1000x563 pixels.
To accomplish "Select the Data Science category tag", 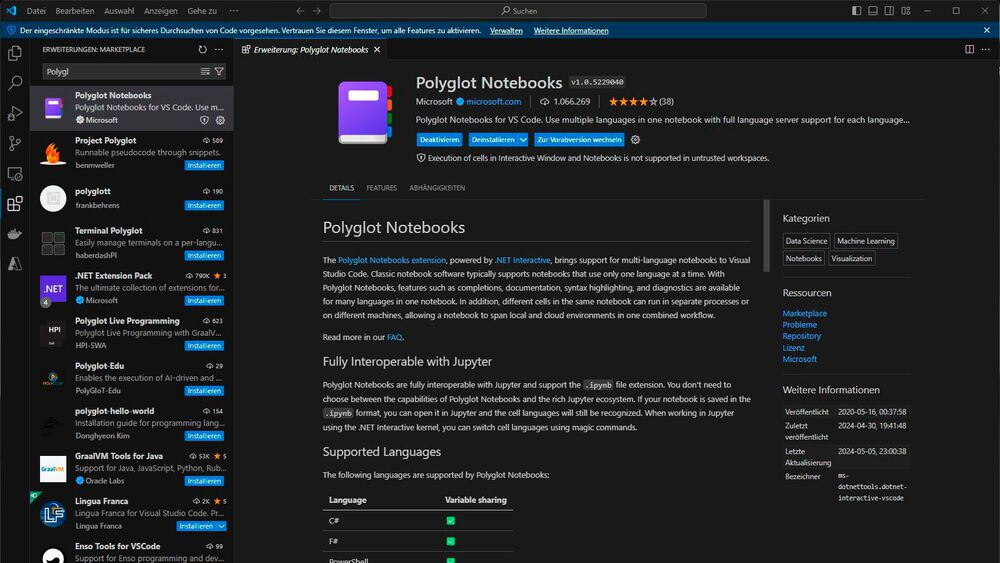I will [806, 241].
